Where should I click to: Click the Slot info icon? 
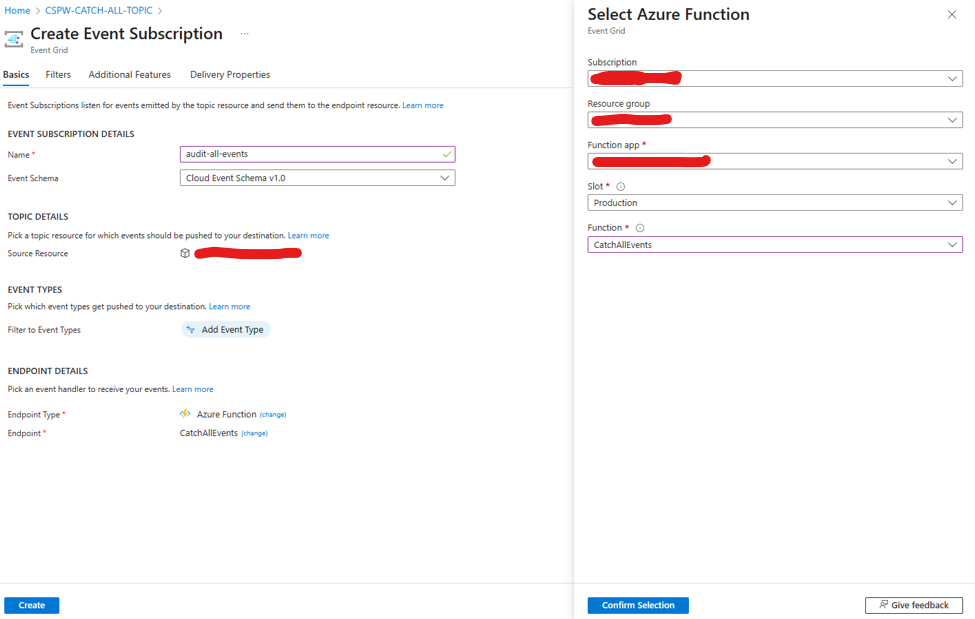click(621, 187)
